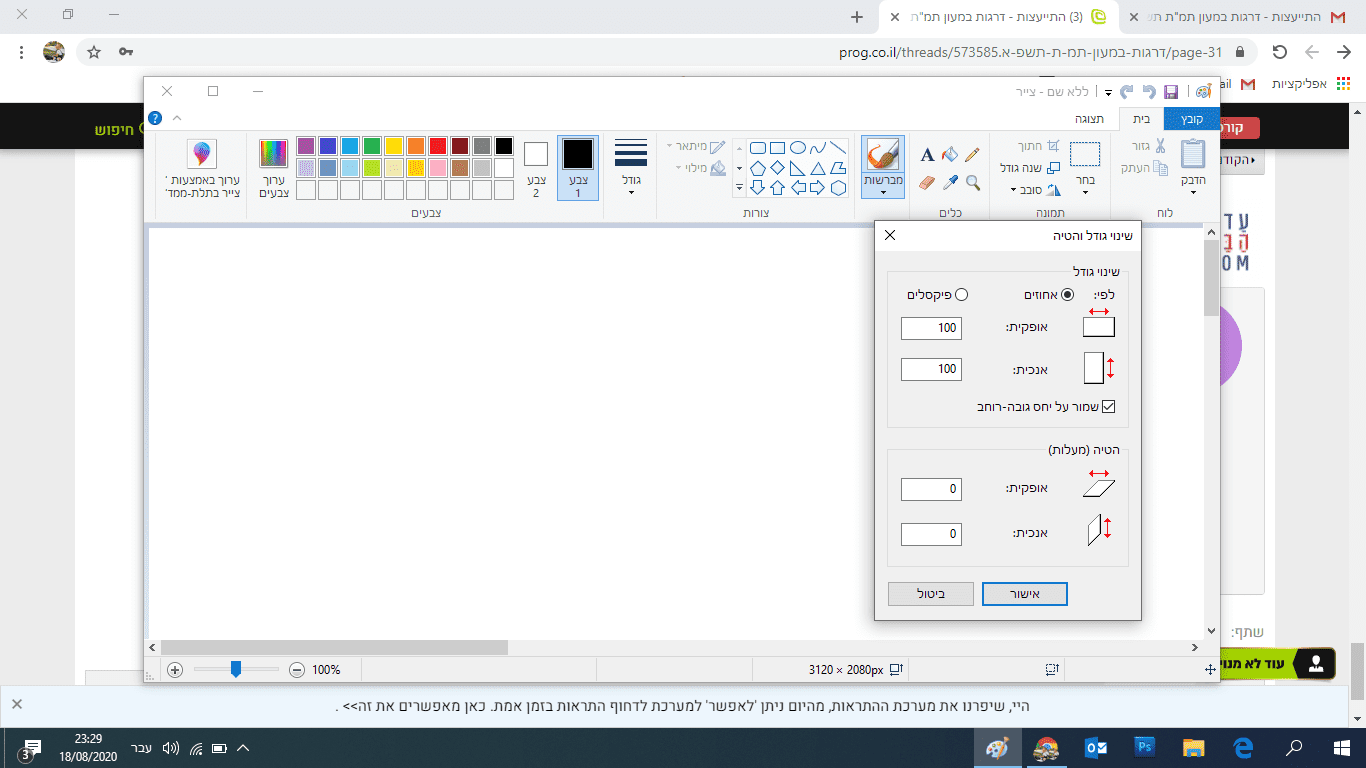
Task: Select the oval shape in the shapes gallery
Action: (798, 148)
